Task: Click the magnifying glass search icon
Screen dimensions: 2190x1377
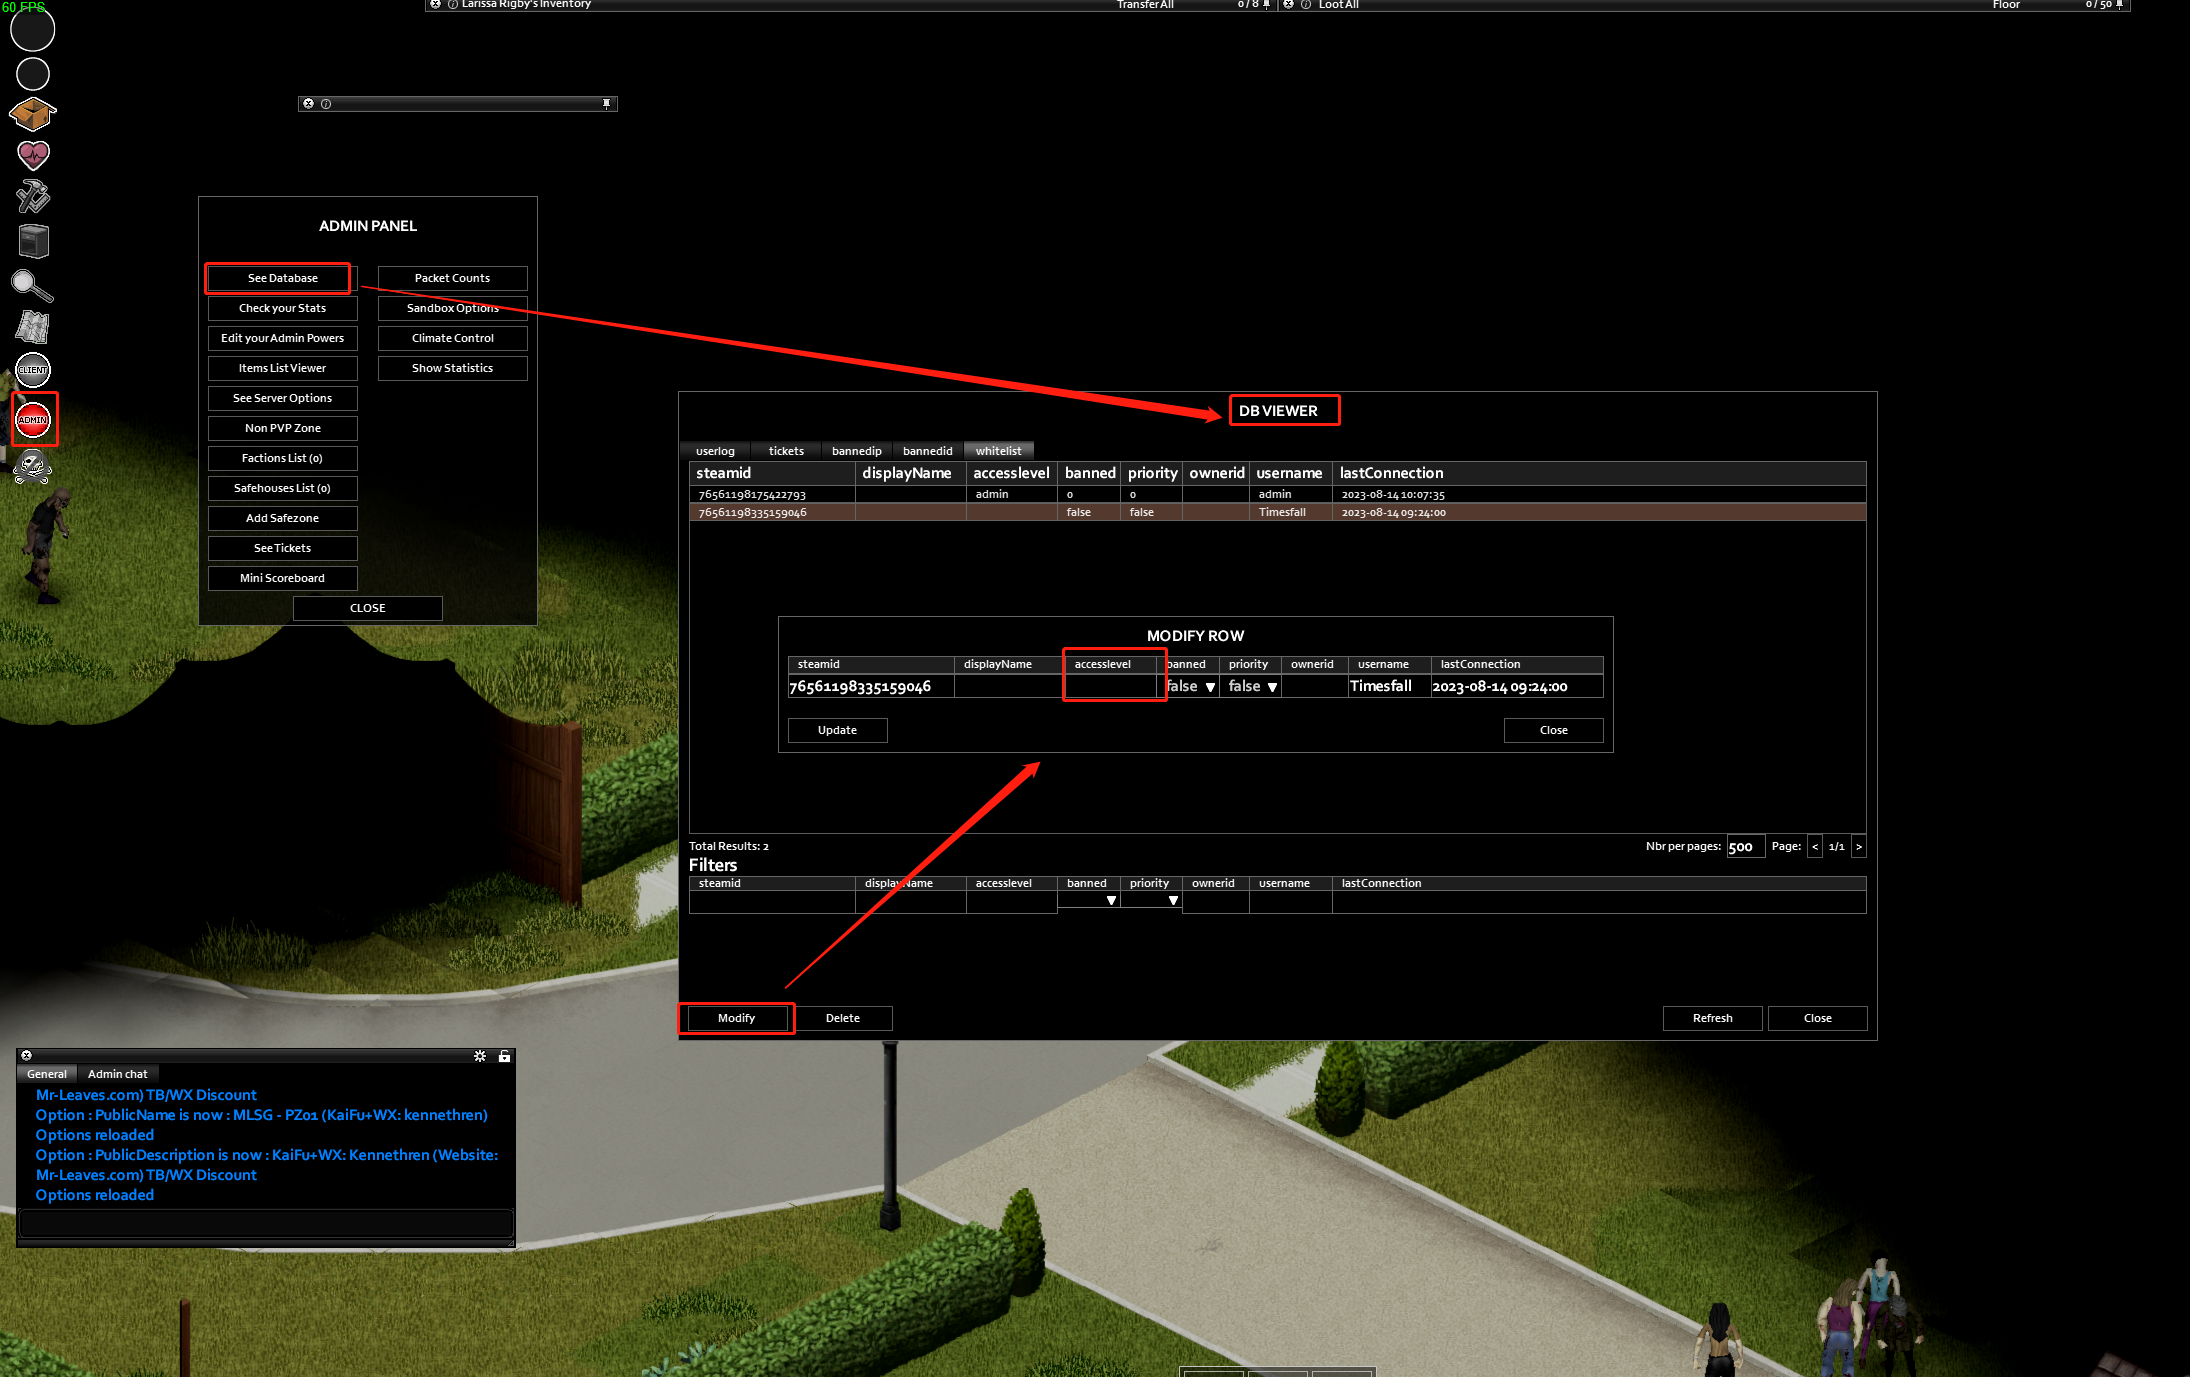Action: click(32, 286)
